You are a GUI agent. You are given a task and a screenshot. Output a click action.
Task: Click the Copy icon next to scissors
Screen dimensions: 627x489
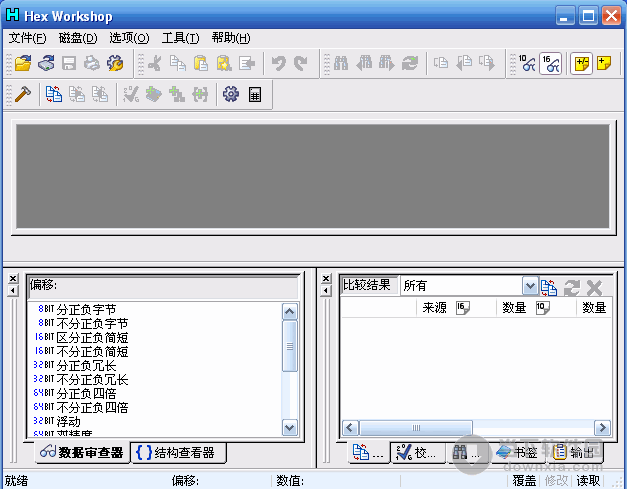click(x=178, y=63)
